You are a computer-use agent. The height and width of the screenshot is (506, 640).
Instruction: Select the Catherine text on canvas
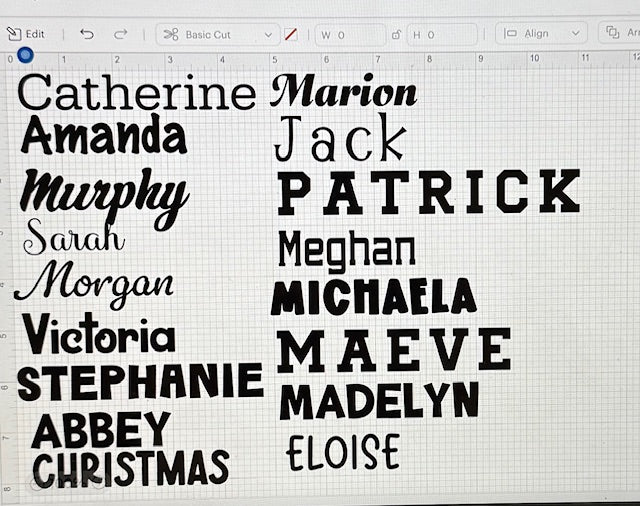(137, 93)
